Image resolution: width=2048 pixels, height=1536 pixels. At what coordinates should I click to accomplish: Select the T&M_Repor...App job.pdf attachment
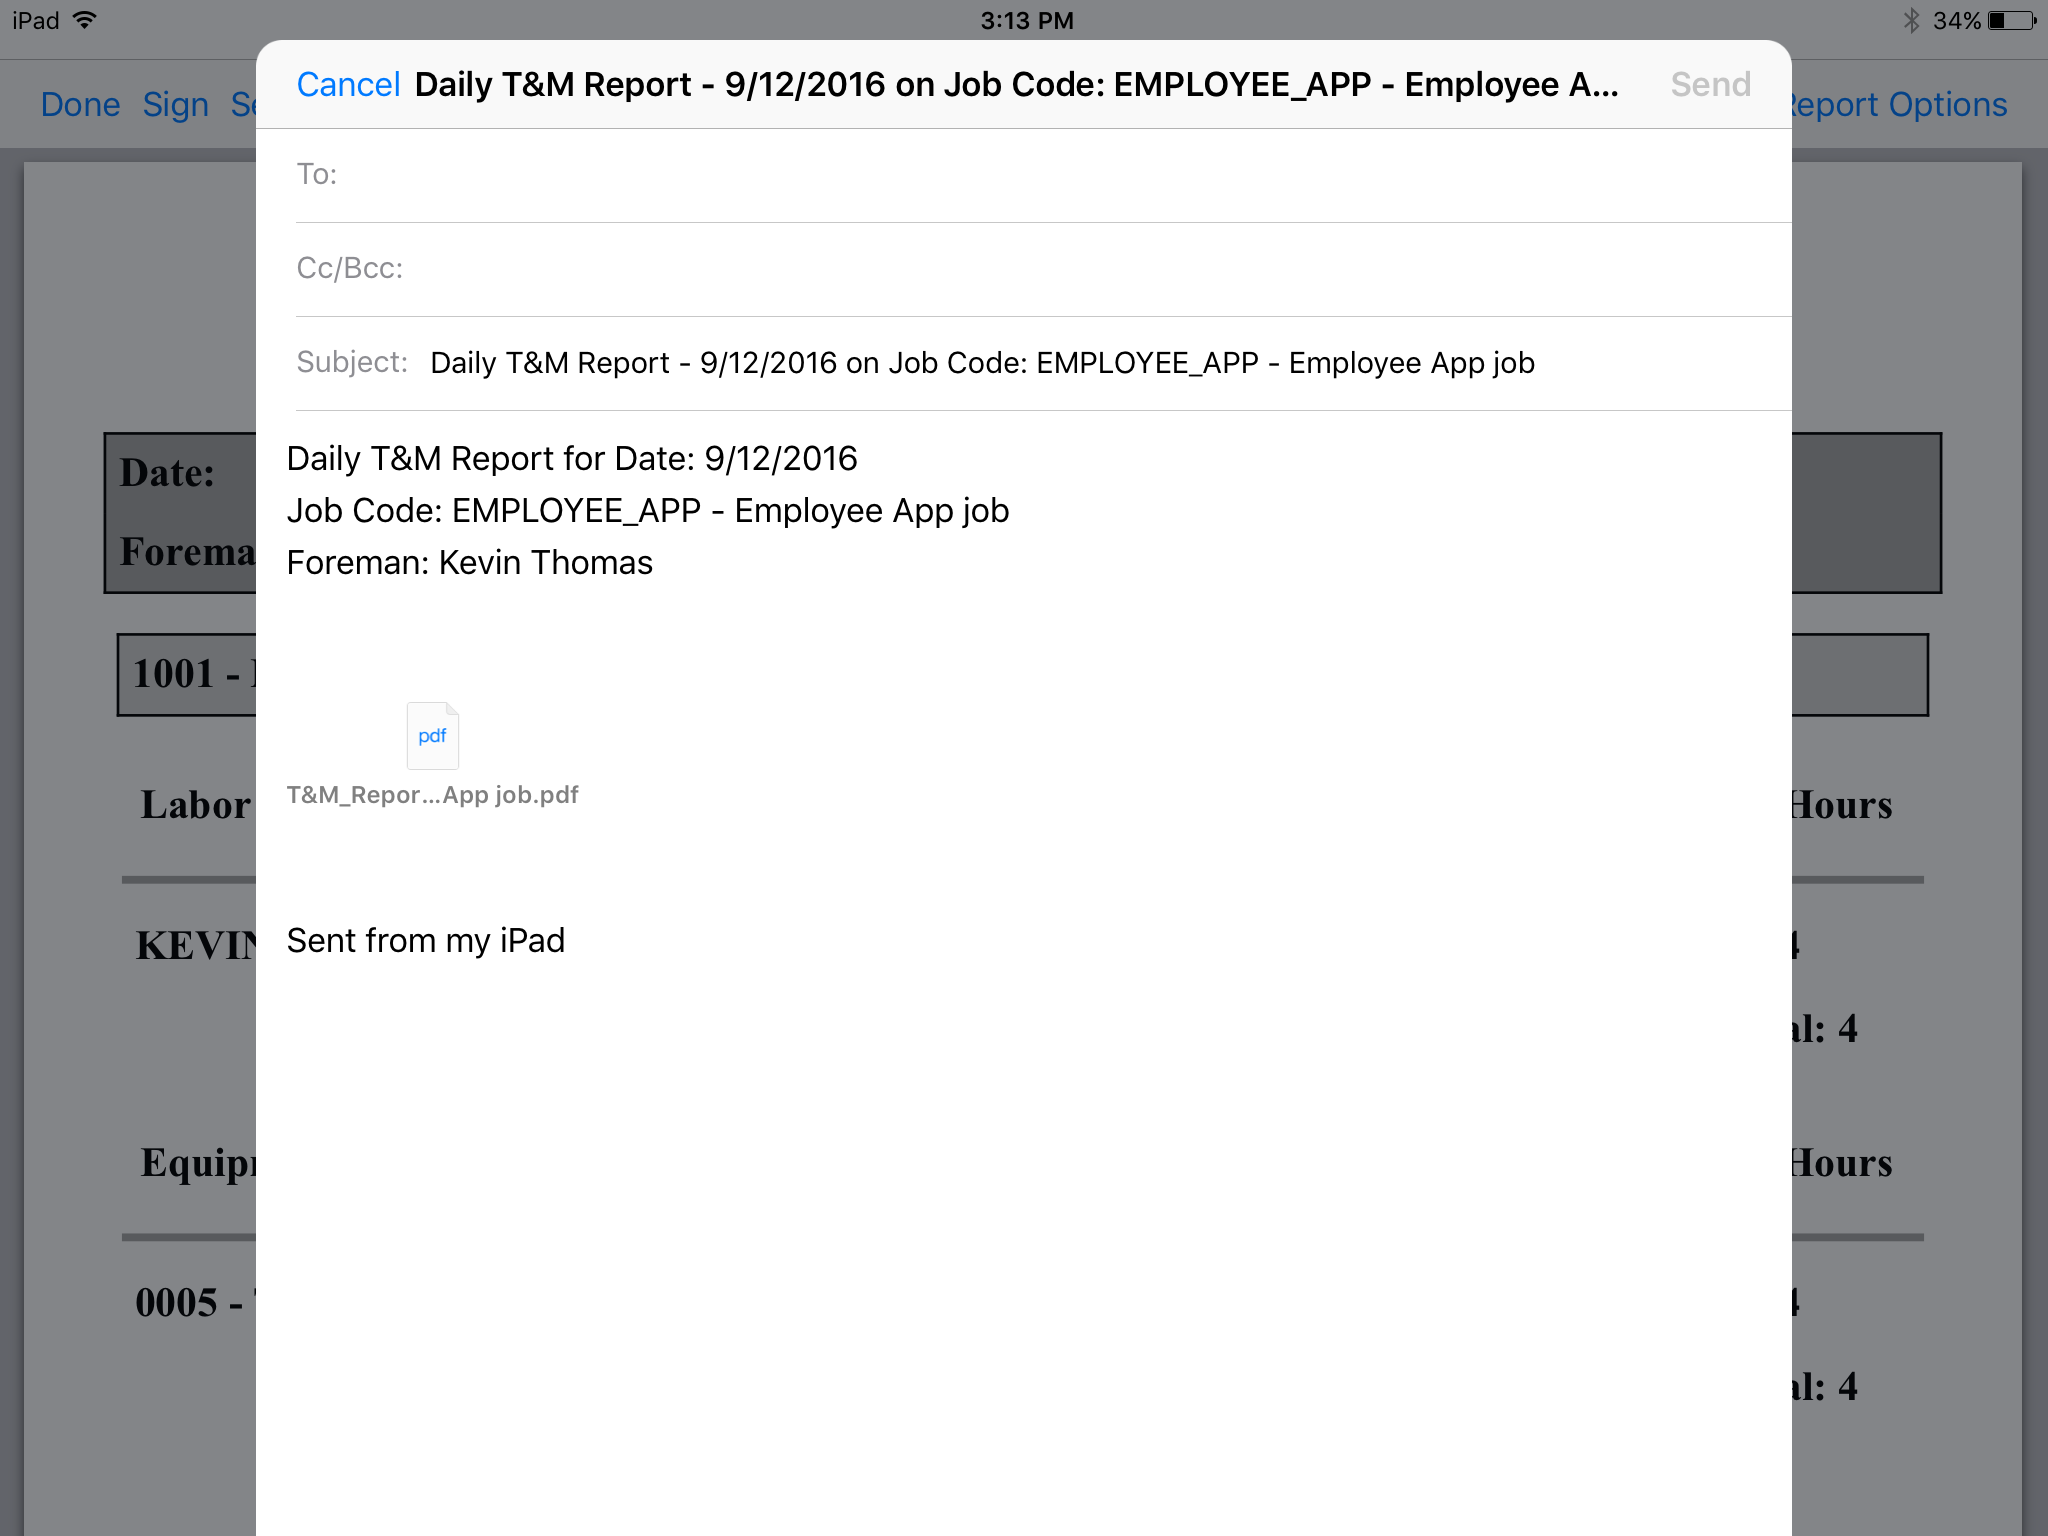(432, 794)
